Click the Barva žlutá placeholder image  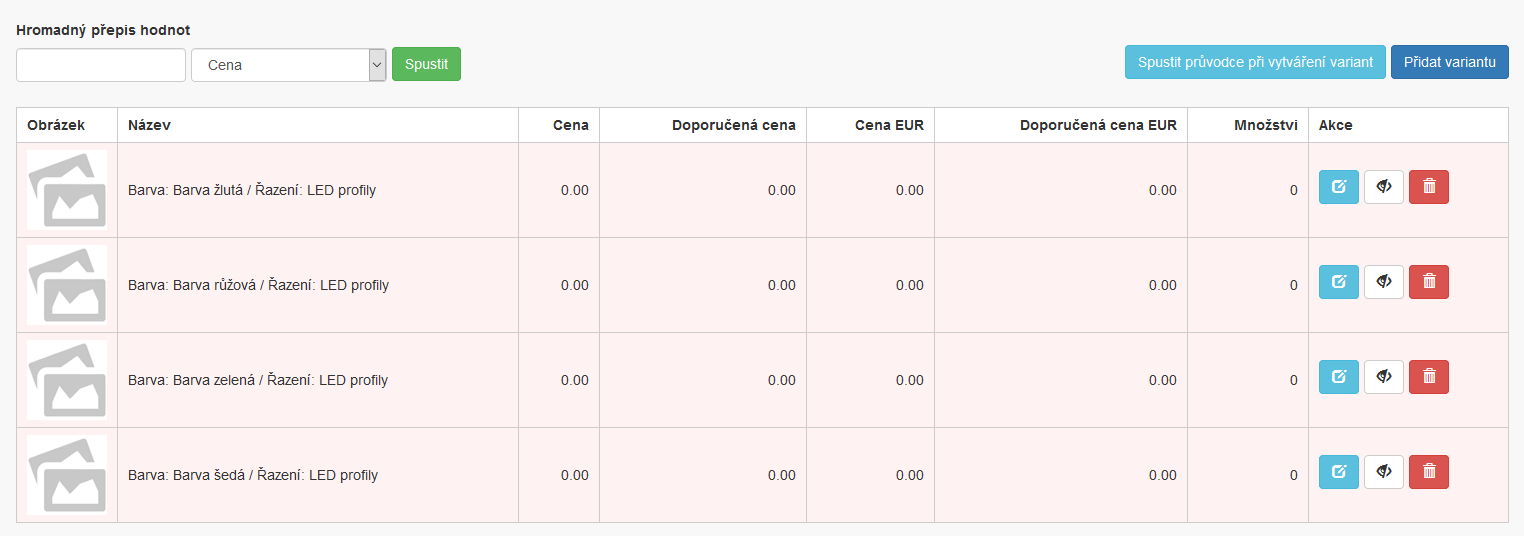[67, 190]
